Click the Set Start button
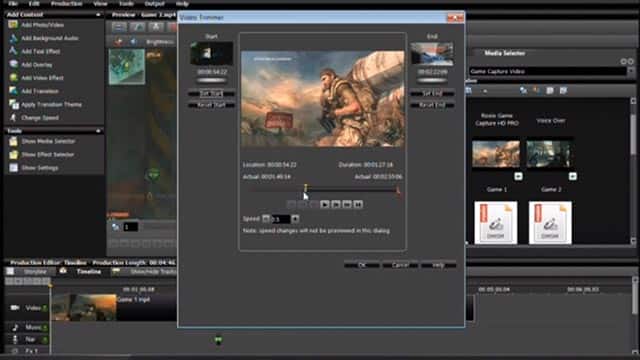 click(211, 93)
